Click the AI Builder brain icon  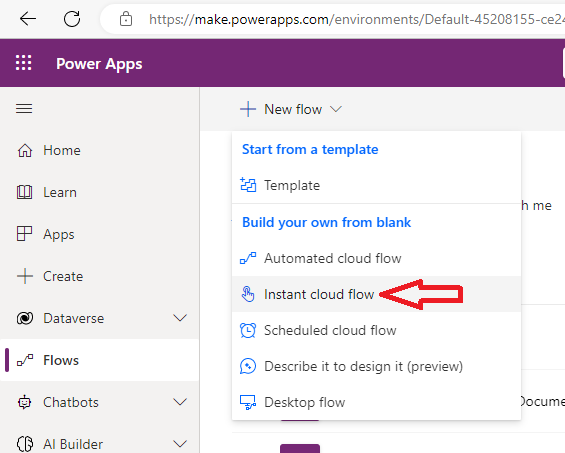(x=25, y=444)
